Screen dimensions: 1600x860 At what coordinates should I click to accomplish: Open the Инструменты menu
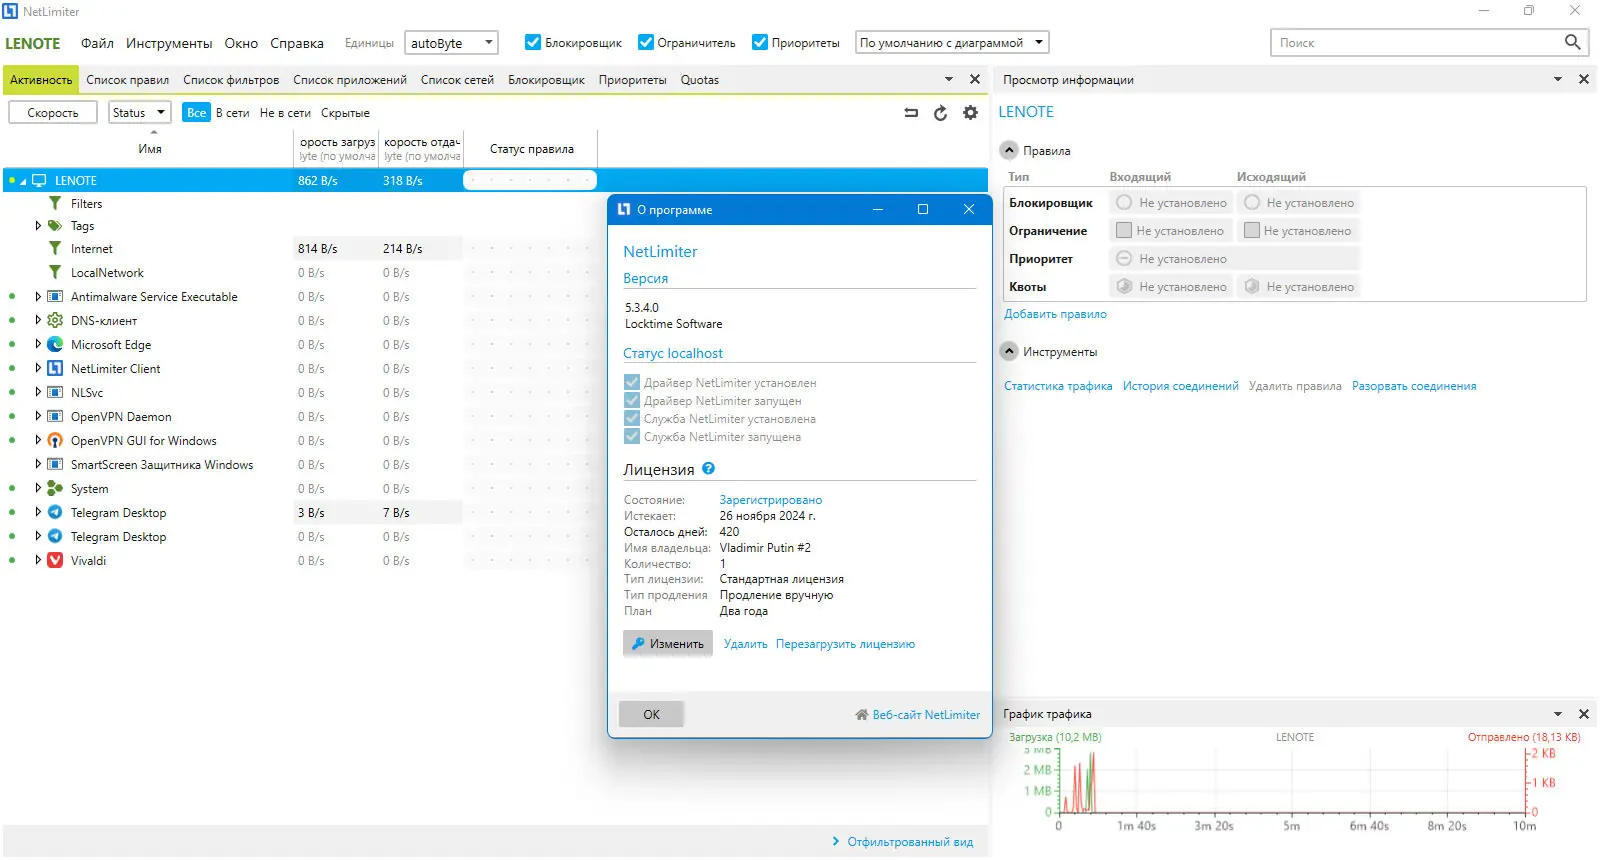pyautogui.click(x=169, y=43)
